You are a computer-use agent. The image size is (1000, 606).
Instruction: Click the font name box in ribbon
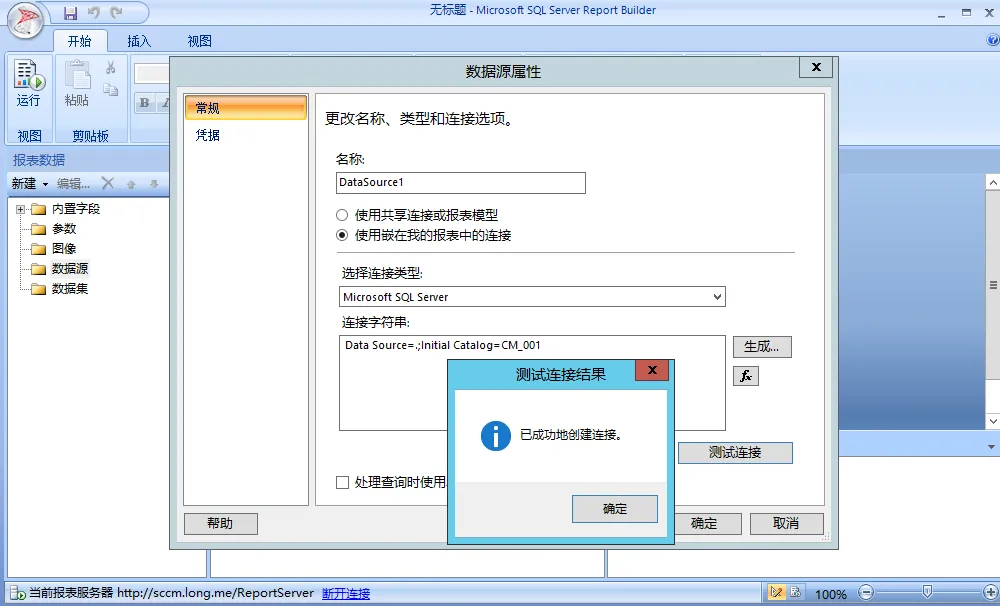(152, 73)
